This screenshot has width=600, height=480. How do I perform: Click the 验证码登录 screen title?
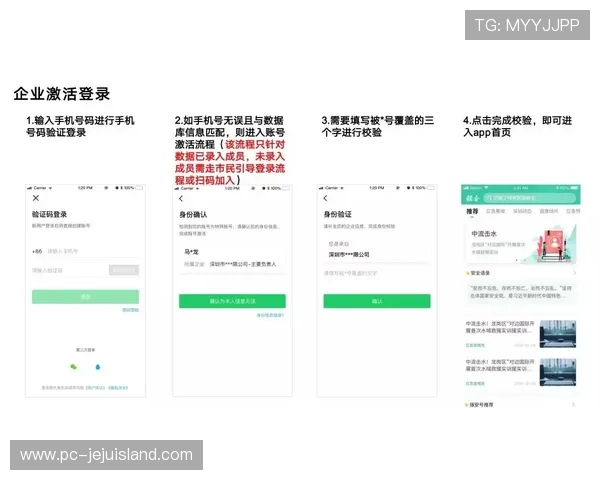(49, 214)
